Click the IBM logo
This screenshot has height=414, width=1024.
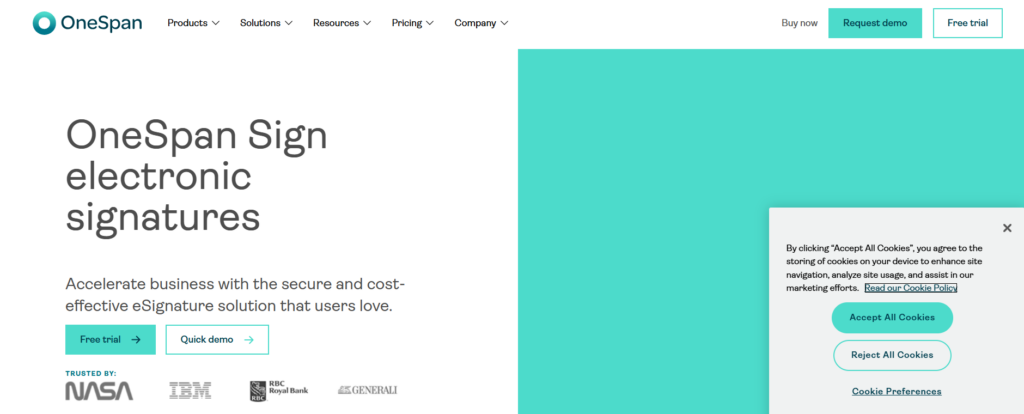point(190,390)
